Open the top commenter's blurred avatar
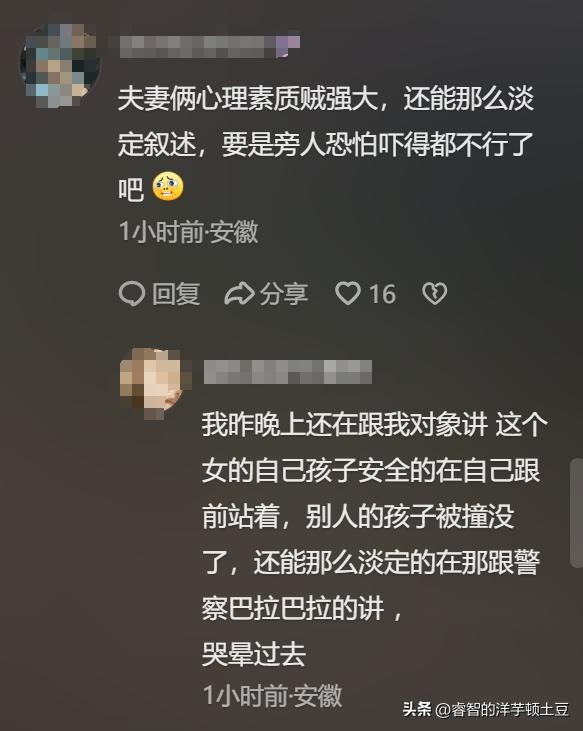The height and width of the screenshot is (731, 583). (60, 64)
